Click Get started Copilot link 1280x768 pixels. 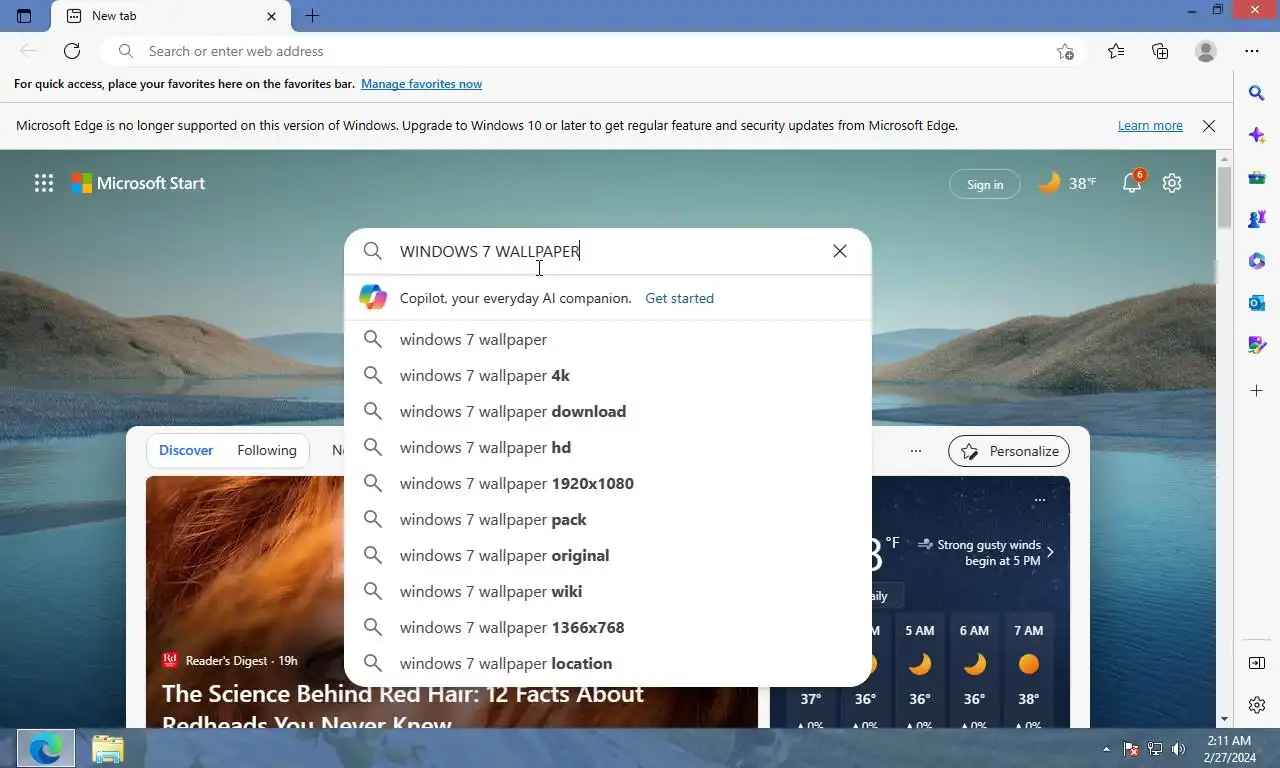tap(680, 298)
